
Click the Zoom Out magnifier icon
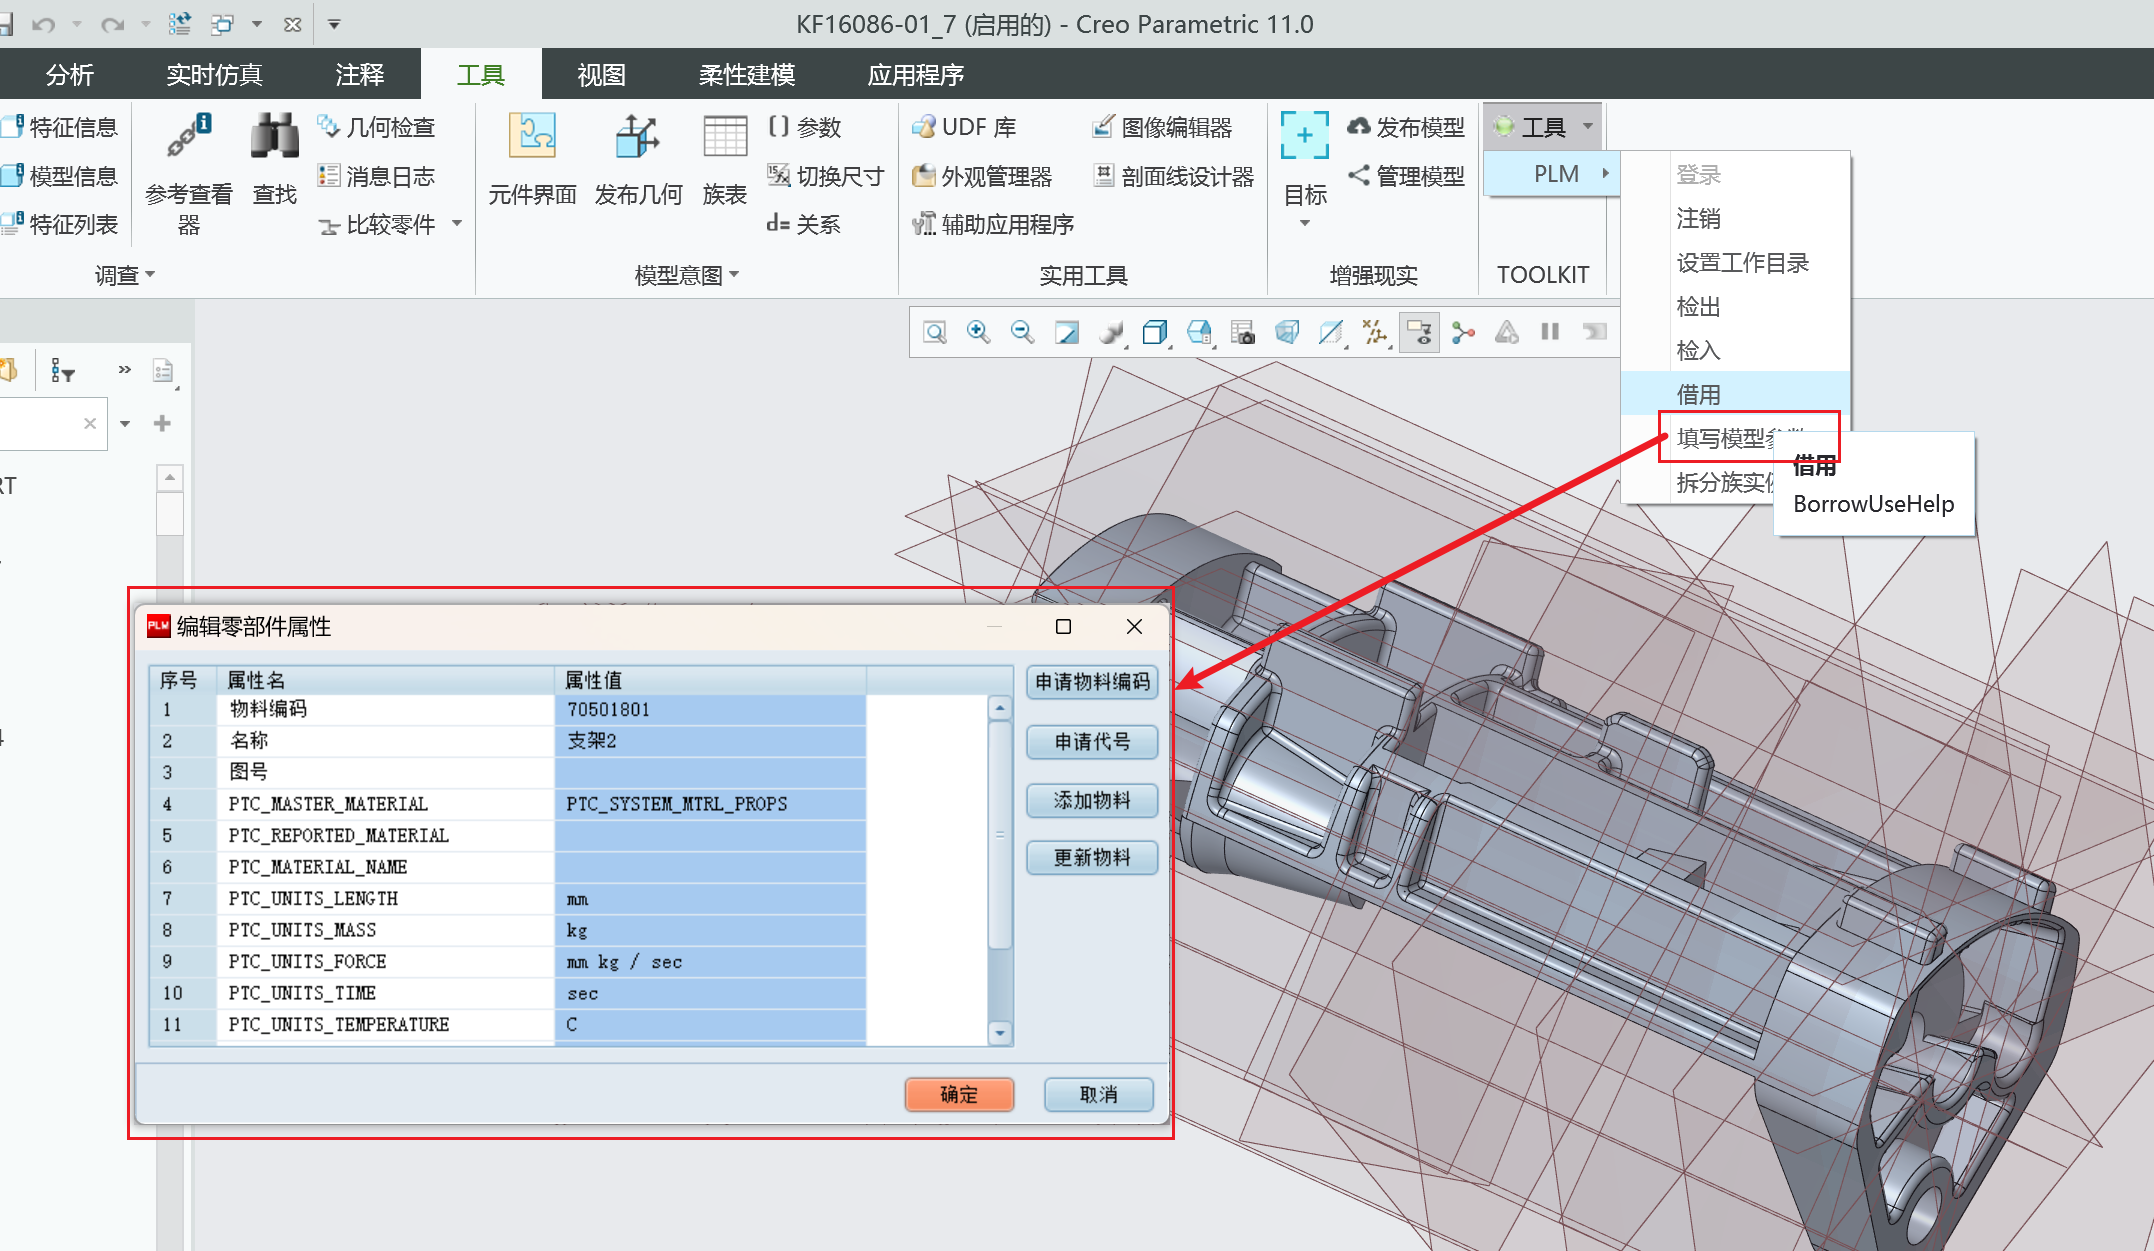point(1022,332)
